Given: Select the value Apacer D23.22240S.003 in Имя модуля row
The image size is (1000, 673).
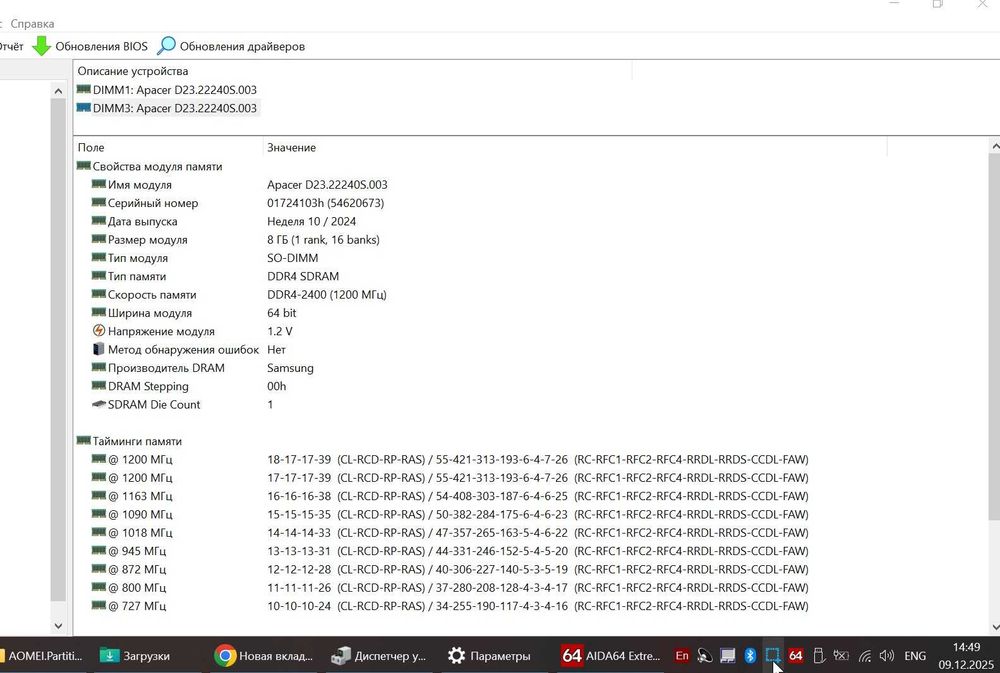Looking at the screenshot, I should (x=327, y=185).
